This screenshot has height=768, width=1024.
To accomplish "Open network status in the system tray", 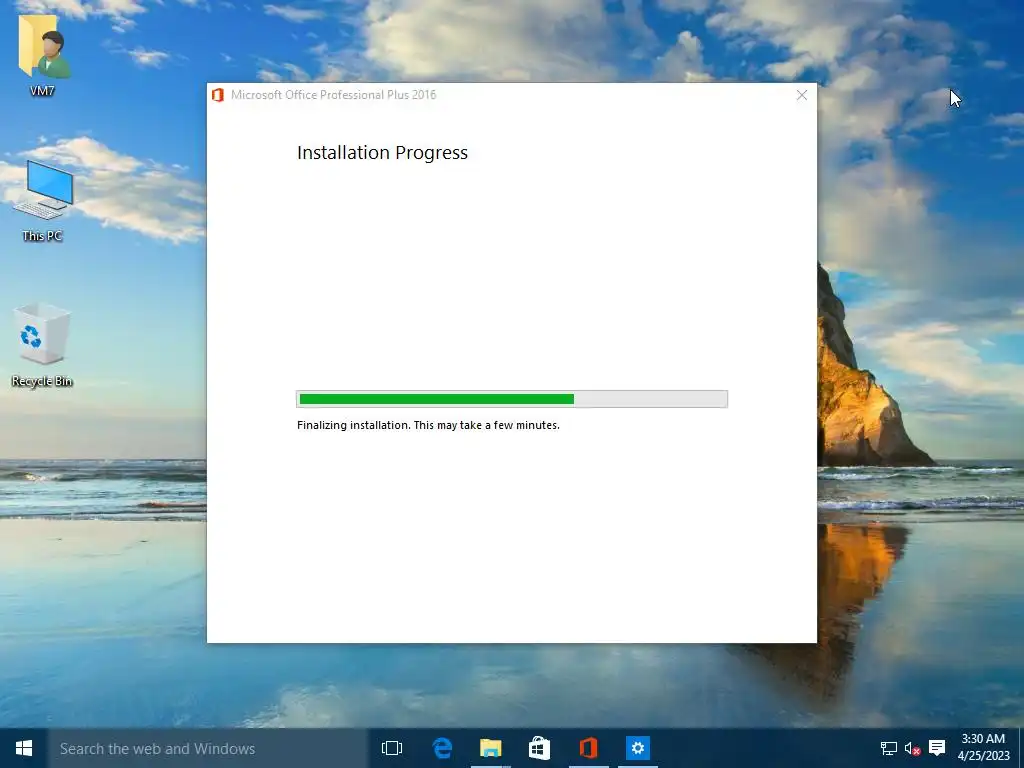I will pos(888,748).
